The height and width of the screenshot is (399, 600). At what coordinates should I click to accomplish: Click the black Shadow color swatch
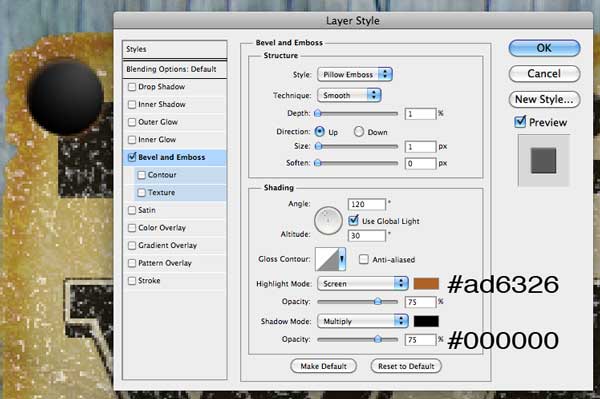[x=426, y=321]
